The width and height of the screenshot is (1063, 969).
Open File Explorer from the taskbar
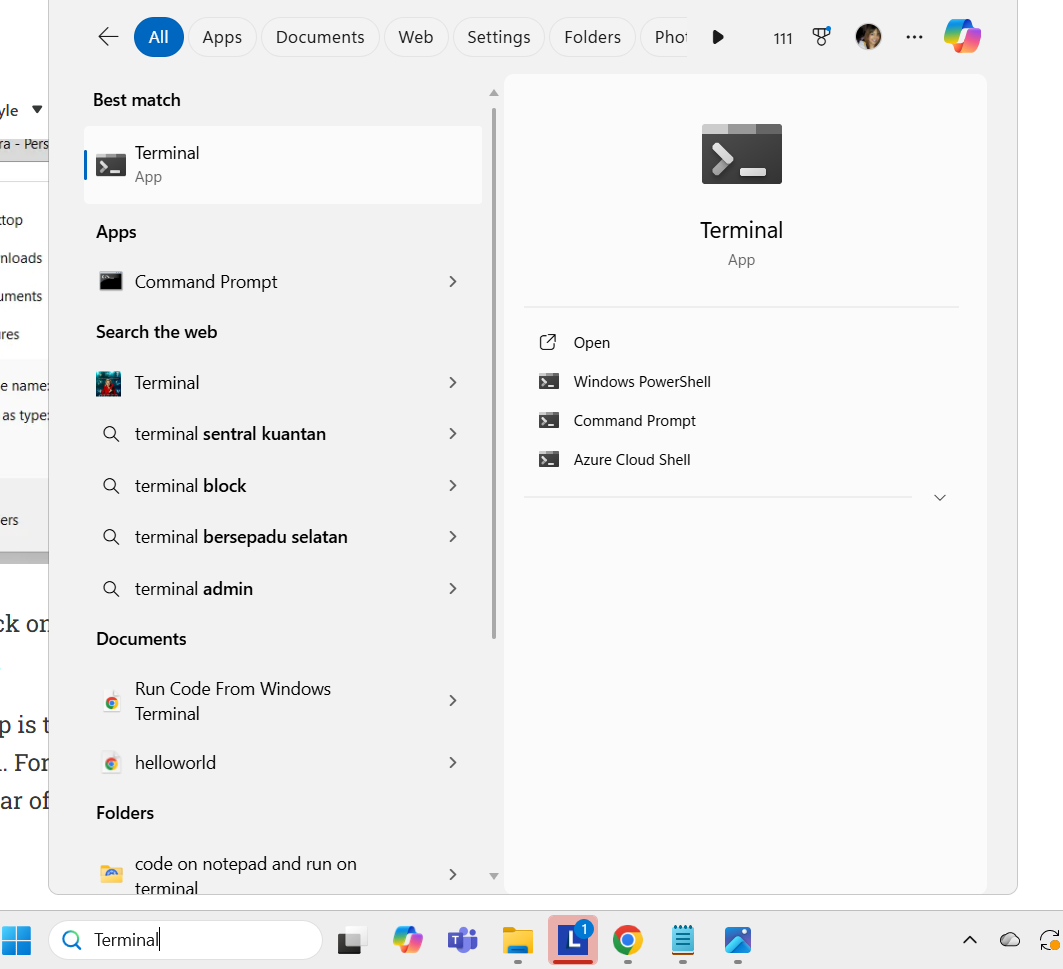point(518,940)
